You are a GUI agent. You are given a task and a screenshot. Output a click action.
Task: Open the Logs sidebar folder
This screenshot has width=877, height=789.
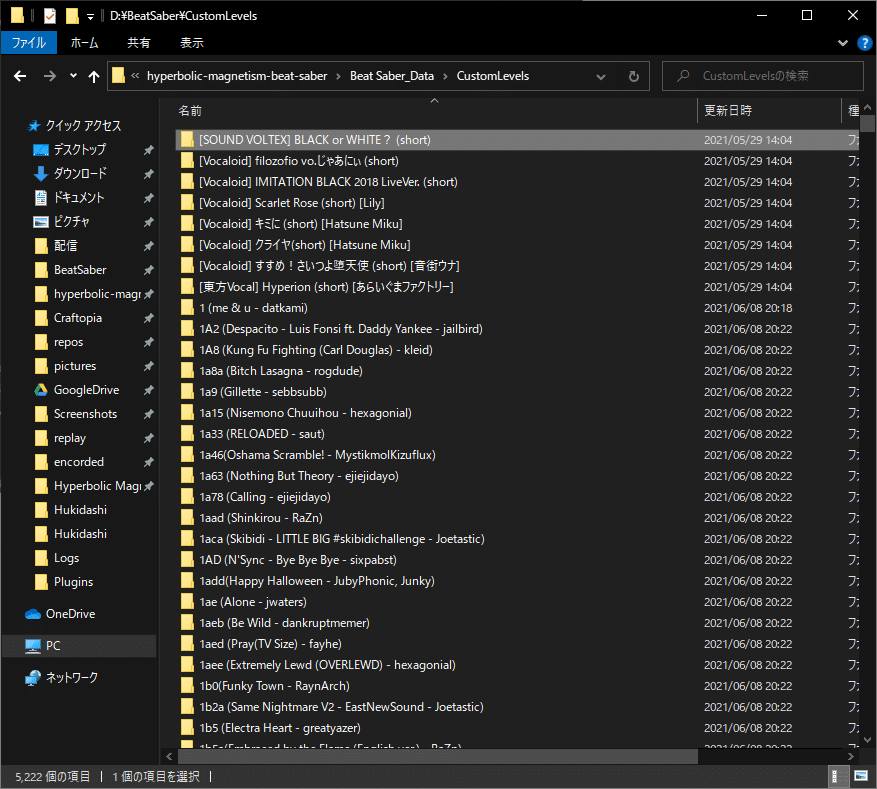[67, 558]
